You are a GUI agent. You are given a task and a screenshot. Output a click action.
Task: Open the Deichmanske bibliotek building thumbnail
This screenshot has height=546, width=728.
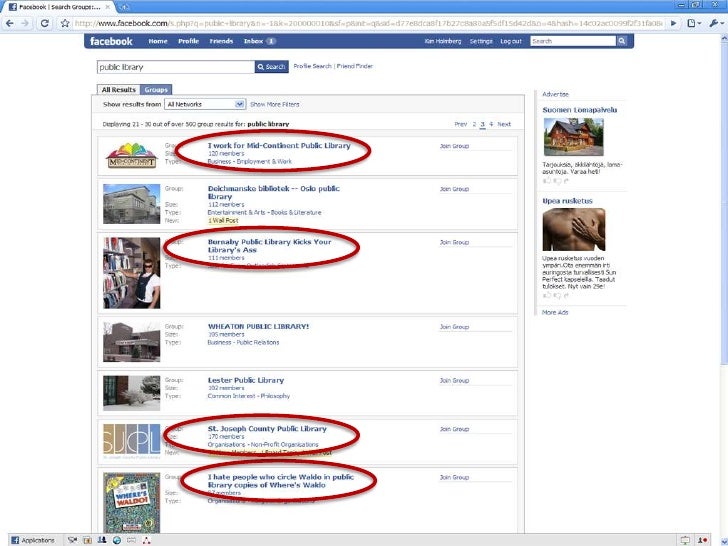[x=131, y=204]
